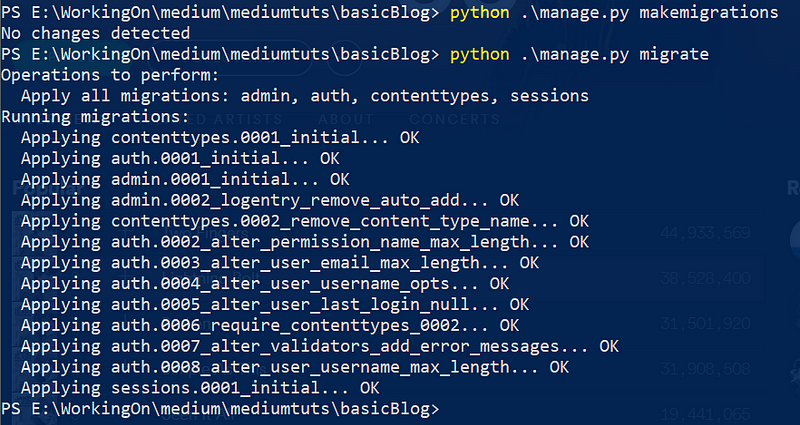The width and height of the screenshot is (800, 425).
Task: Click the contenttypes.0002_remove_content_type_name line
Action: [x=305, y=221]
